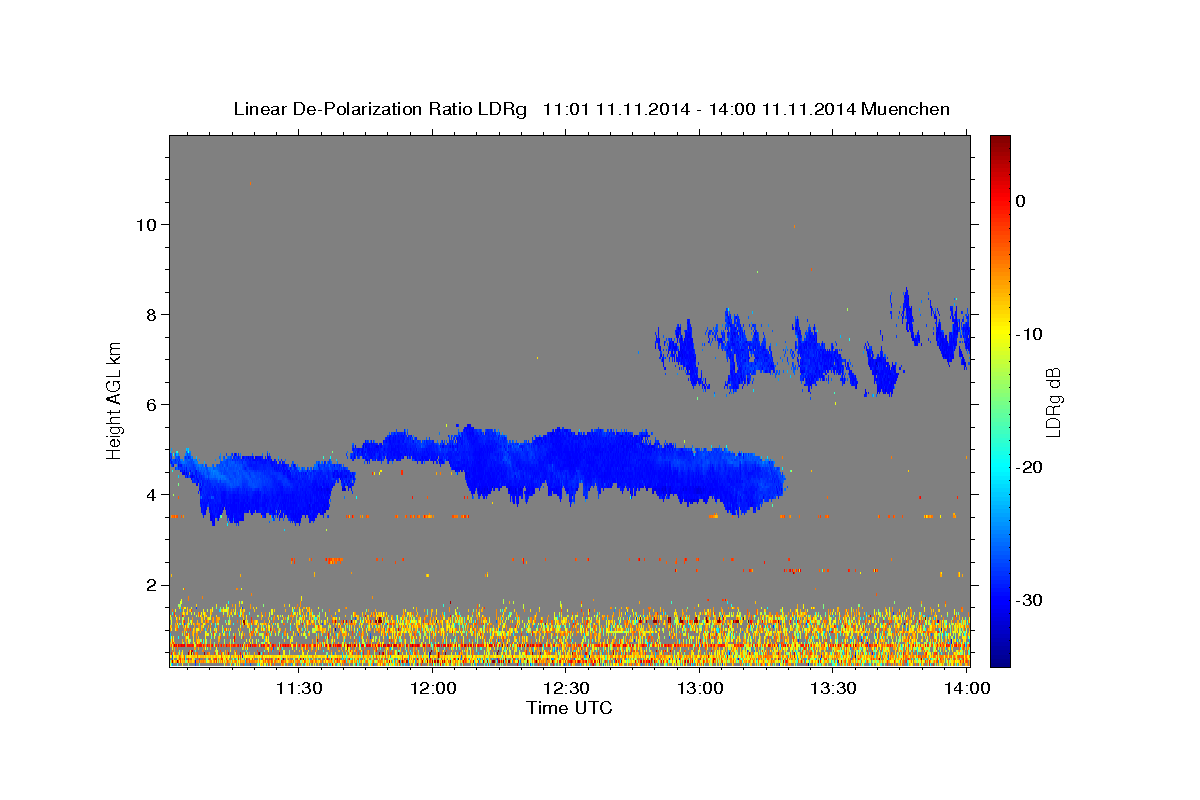Click the colorbar value -20

1030,467
